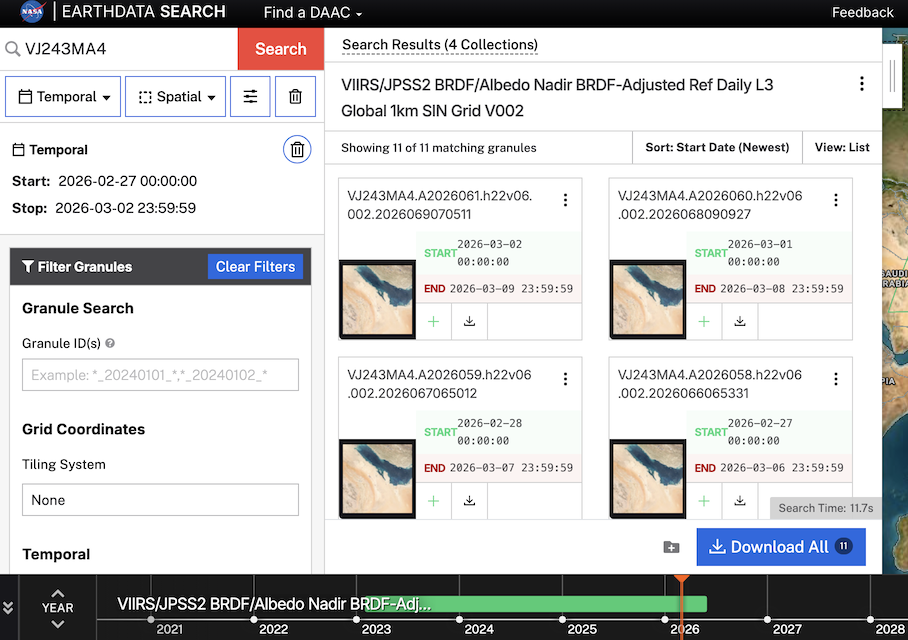This screenshot has height=640, width=908.
Task: Click add-to-project folder icon
Action: click(671, 547)
